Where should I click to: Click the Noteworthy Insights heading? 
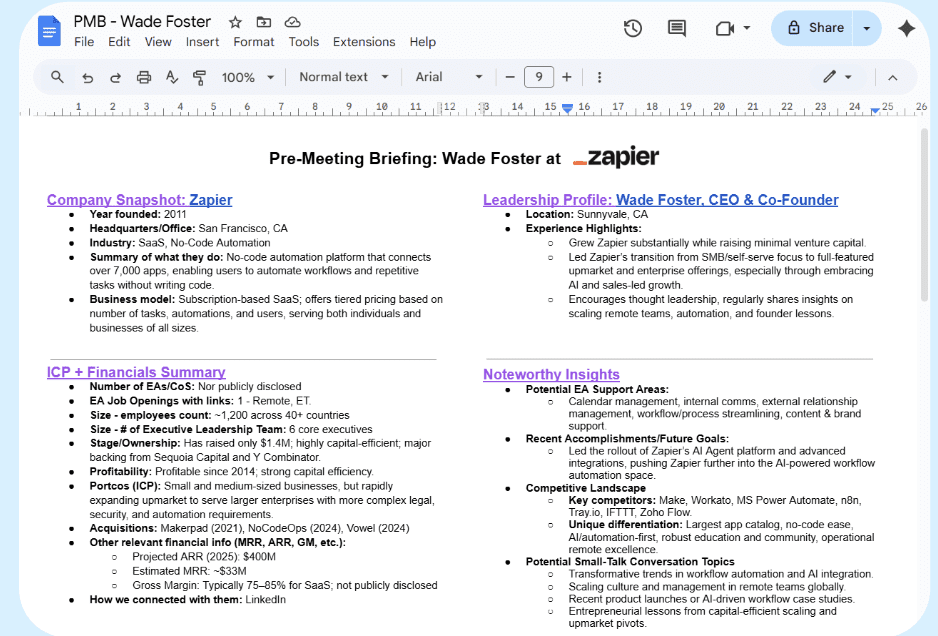click(x=551, y=375)
